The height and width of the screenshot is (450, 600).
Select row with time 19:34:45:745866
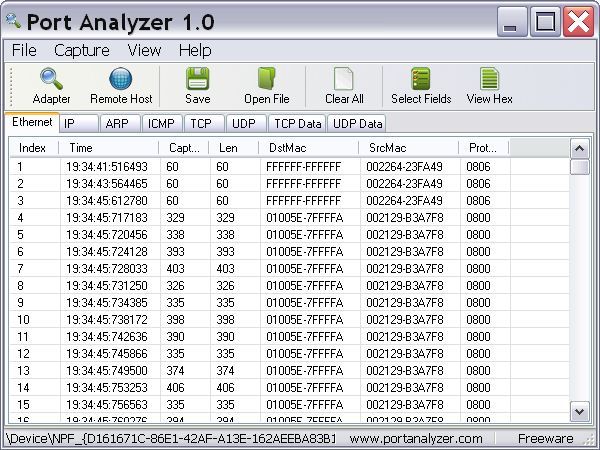point(289,354)
